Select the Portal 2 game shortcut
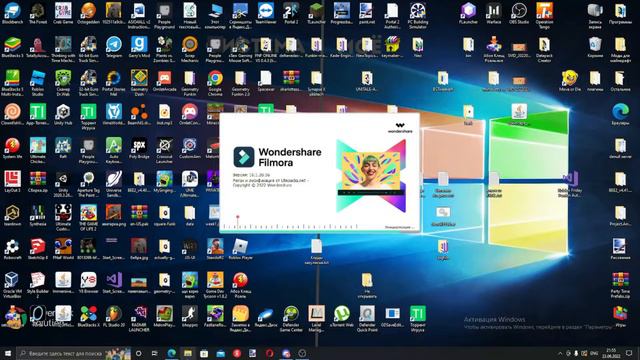Viewport: 640px width, 360px height. [x=291, y=13]
